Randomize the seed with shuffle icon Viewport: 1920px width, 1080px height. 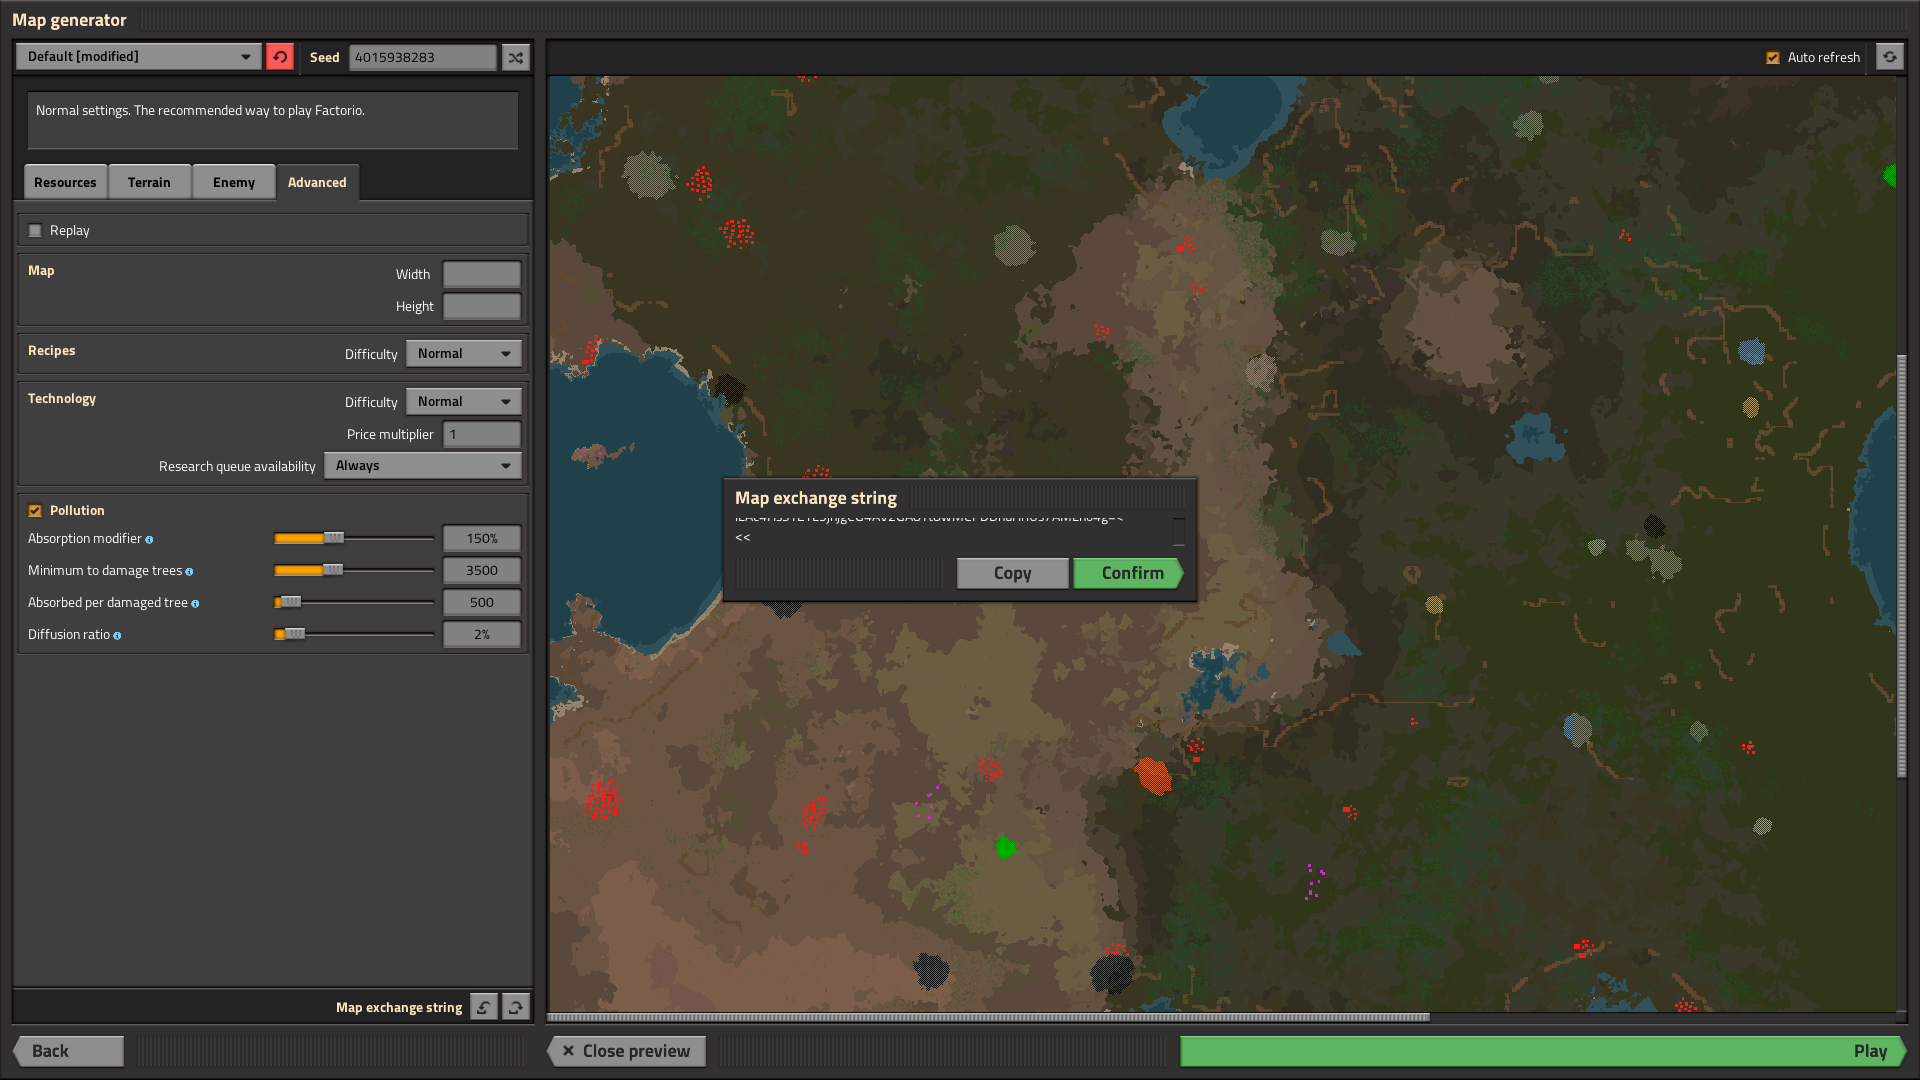tap(515, 58)
